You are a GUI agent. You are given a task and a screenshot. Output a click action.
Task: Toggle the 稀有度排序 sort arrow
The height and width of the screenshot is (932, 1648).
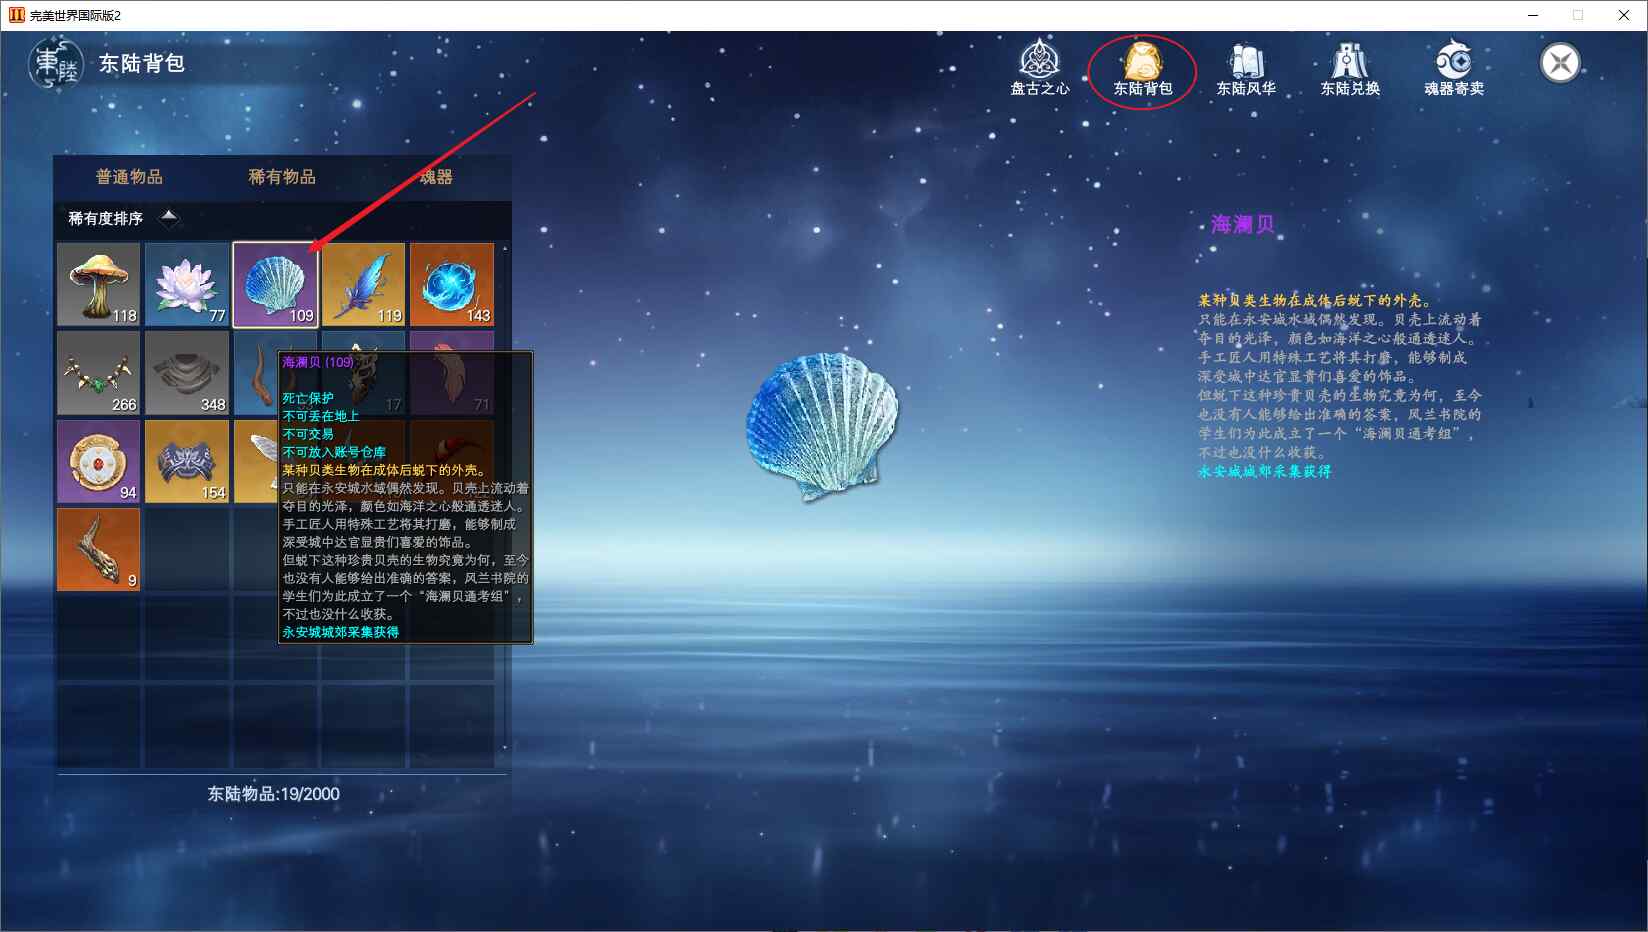click(169, 217)
